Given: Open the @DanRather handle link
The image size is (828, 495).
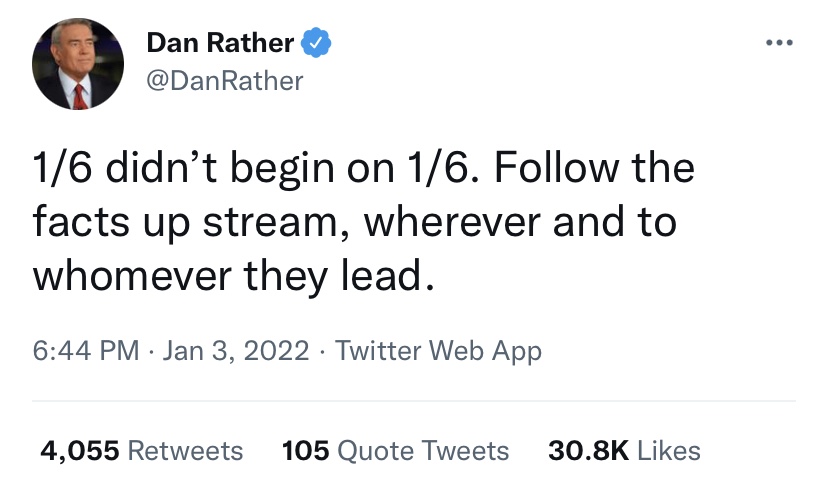Looking at the screenshot, I should (224, 80).
